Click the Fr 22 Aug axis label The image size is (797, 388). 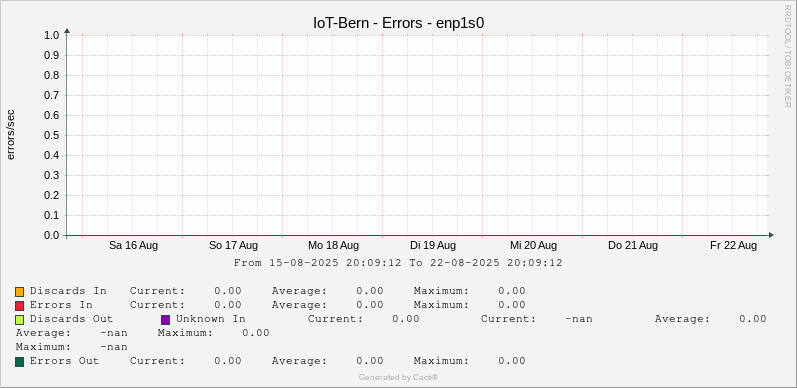(x=733, y=246)
